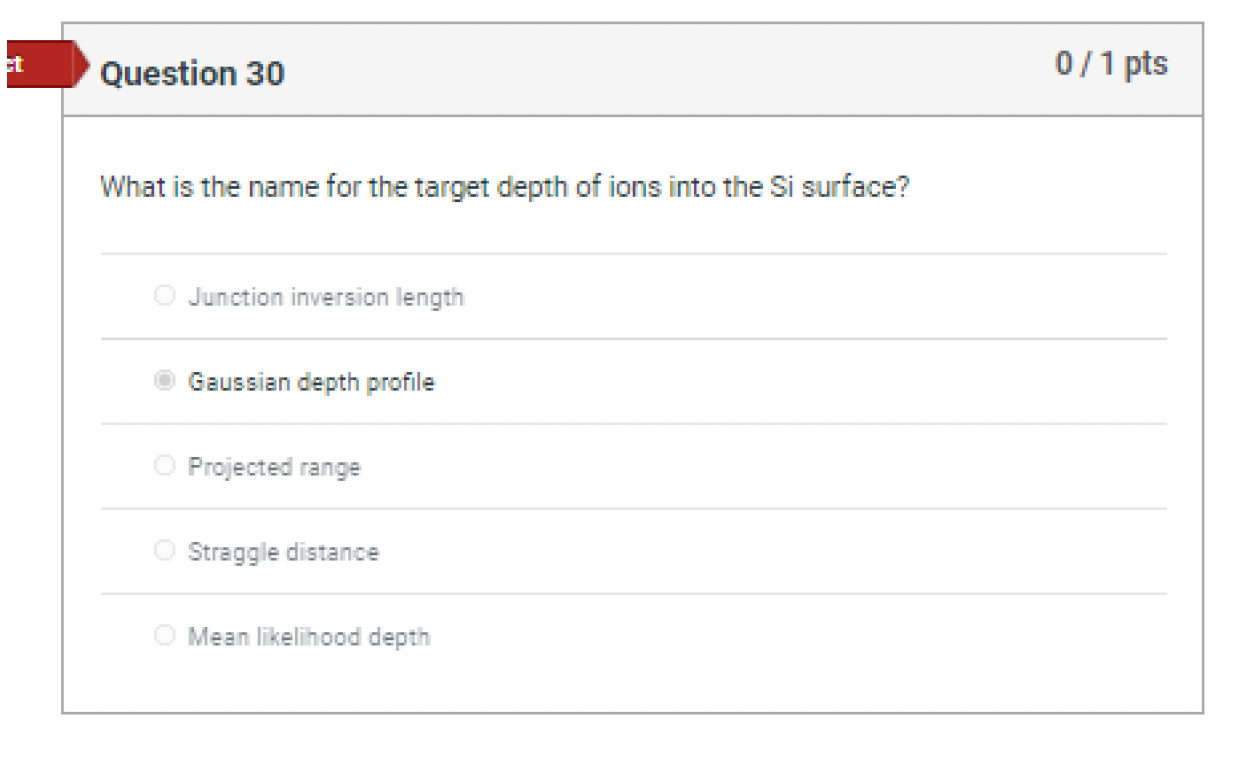Screen dimensions: 1258x770
Task: Choose the Projected range radio button
Action: tap(165, 466)
